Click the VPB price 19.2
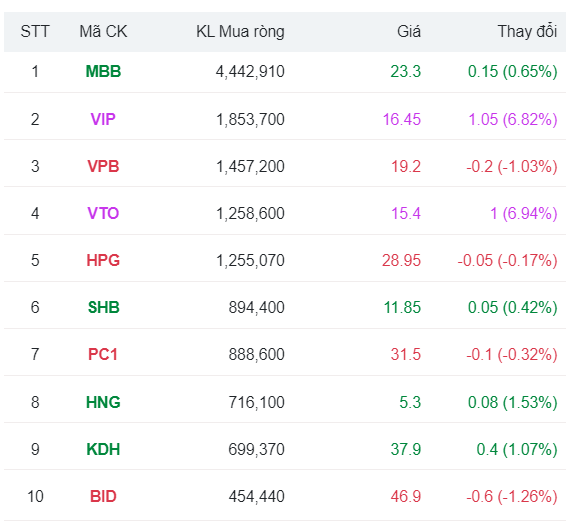The image size is (567, 524). click(x=406, y=166)
